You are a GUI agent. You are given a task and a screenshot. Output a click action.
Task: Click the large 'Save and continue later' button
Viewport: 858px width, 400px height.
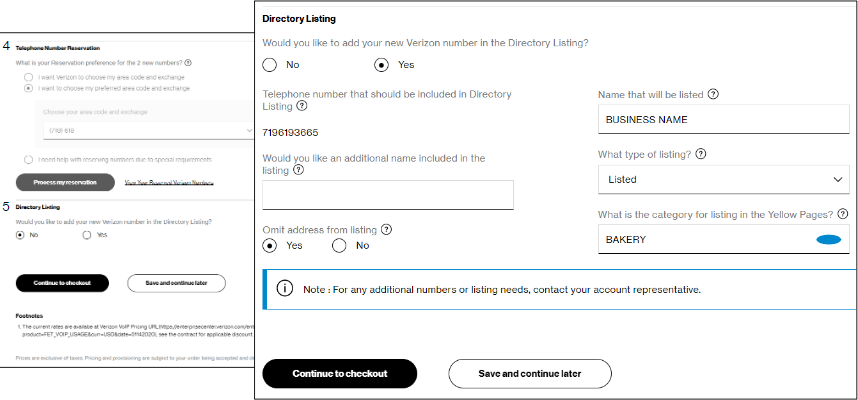click(x=529, y=373)
